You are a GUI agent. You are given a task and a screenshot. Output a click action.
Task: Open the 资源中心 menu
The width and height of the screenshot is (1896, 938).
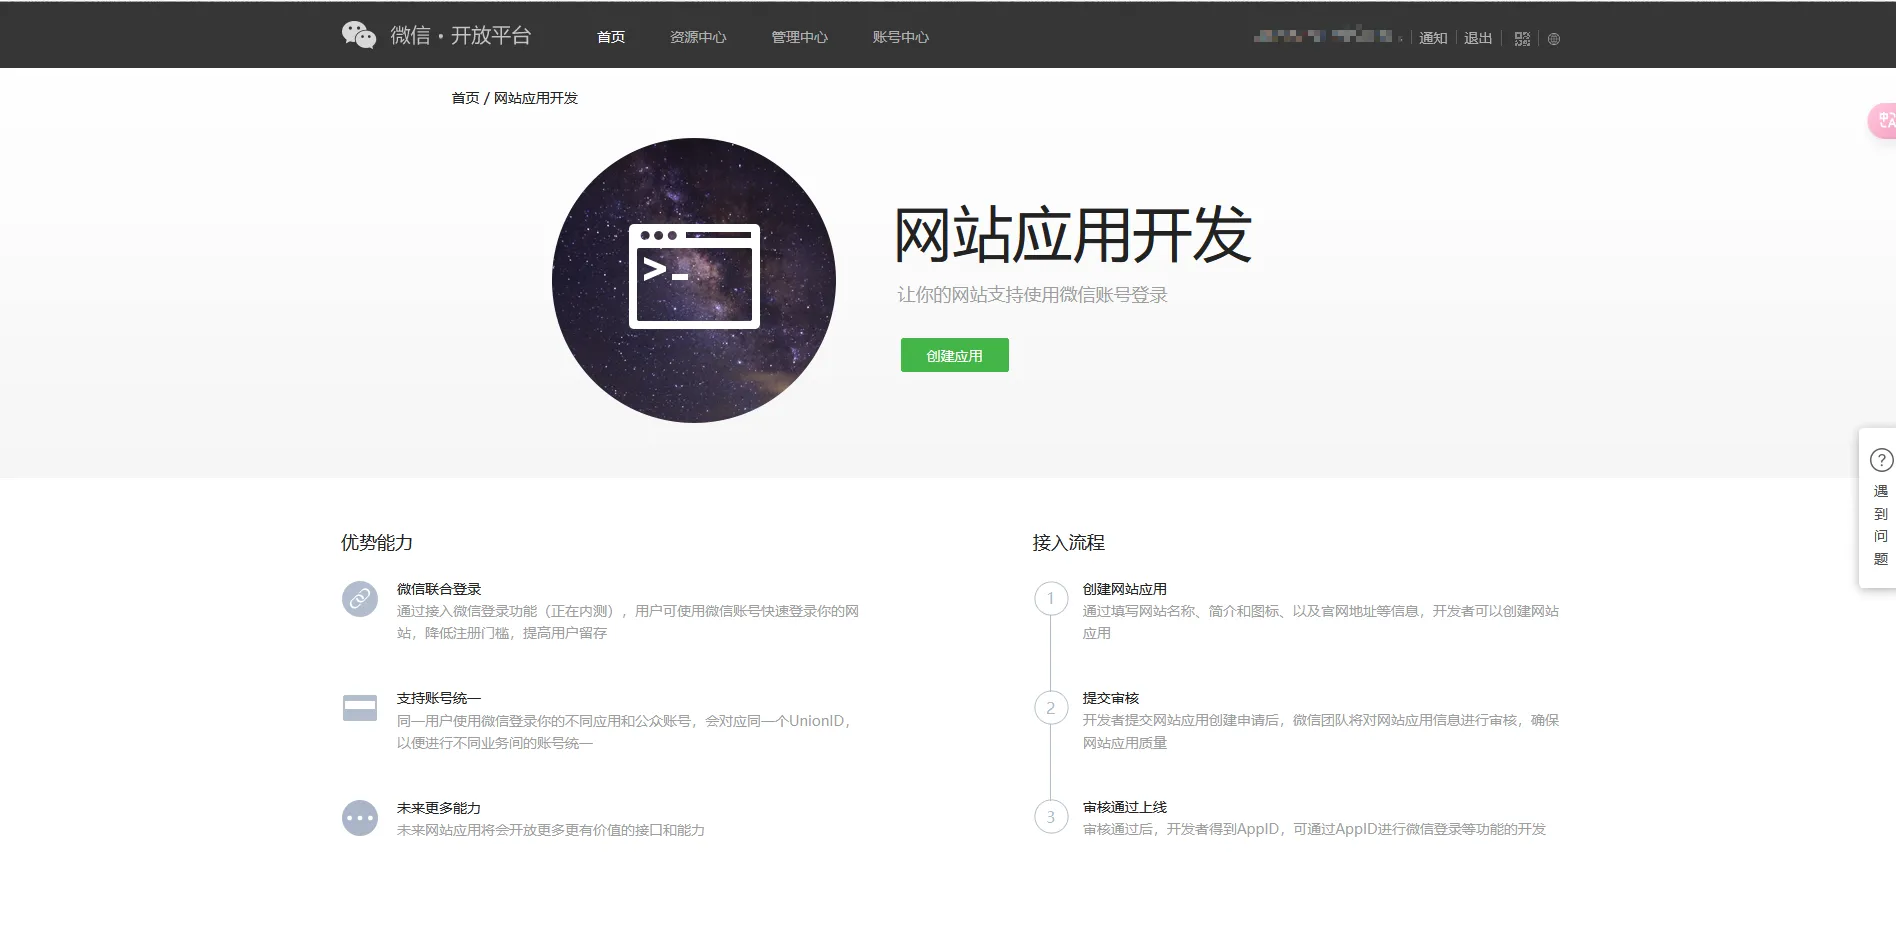pos(697,37)
